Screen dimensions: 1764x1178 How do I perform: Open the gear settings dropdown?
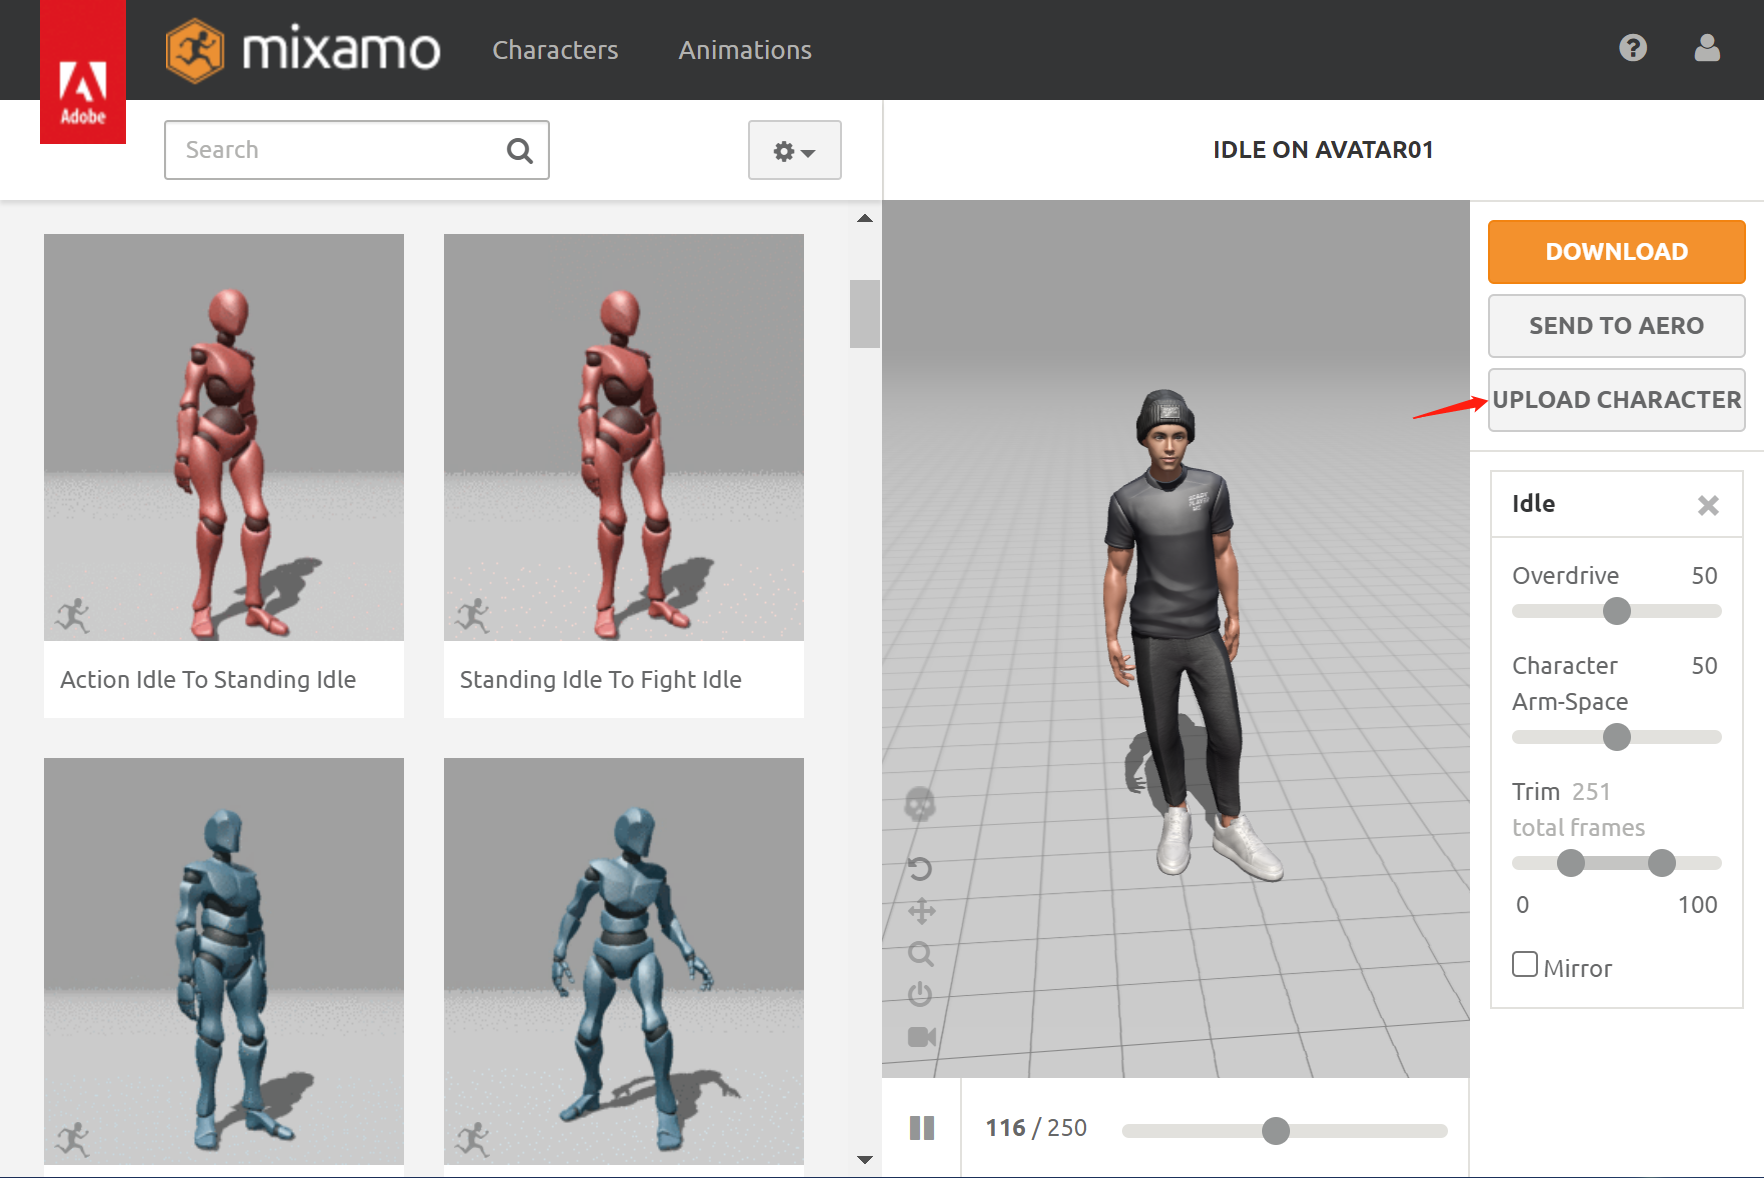point(794,150)
